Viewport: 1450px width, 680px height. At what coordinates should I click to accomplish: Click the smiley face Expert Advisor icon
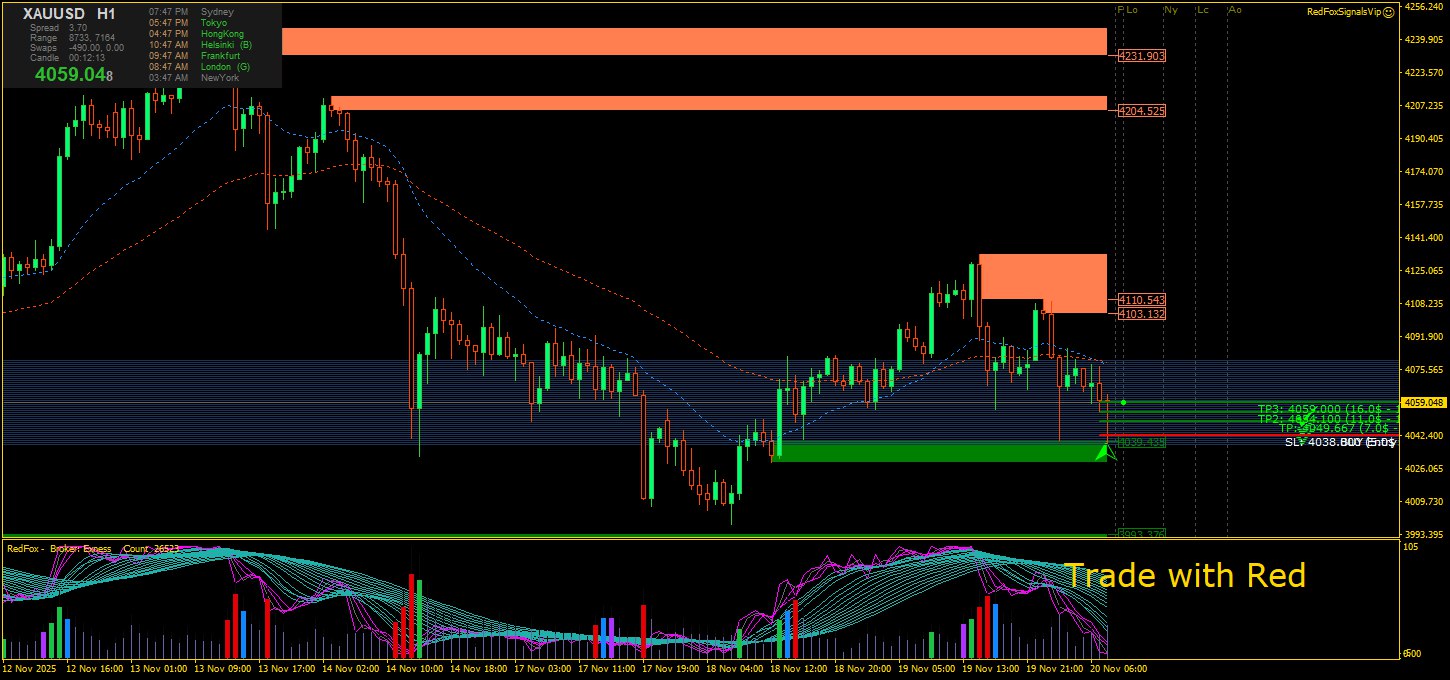click(1389, 11)
